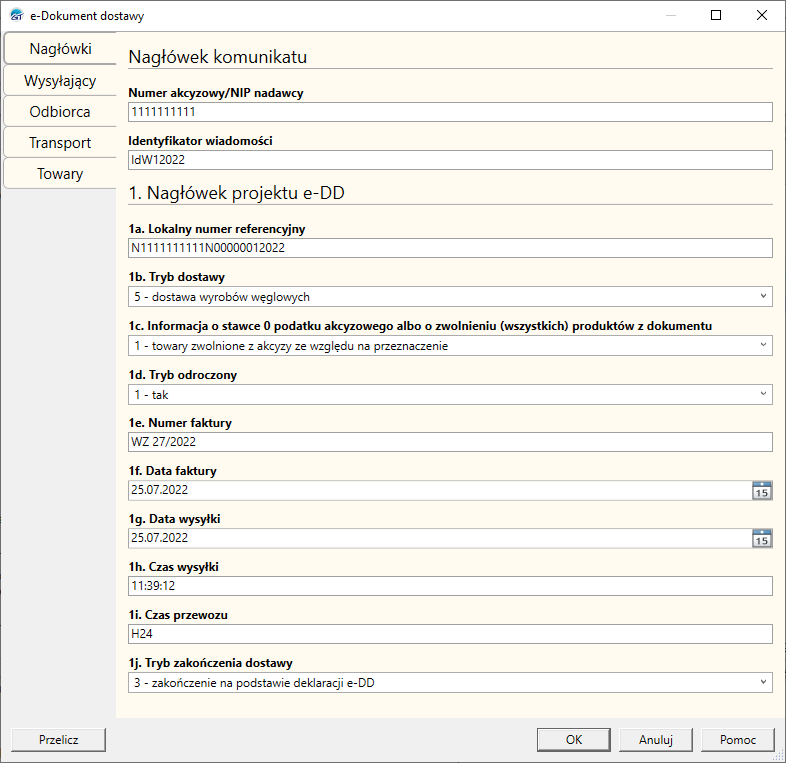
Task: Open the Odbiorca tab
Action: (60, 112)
